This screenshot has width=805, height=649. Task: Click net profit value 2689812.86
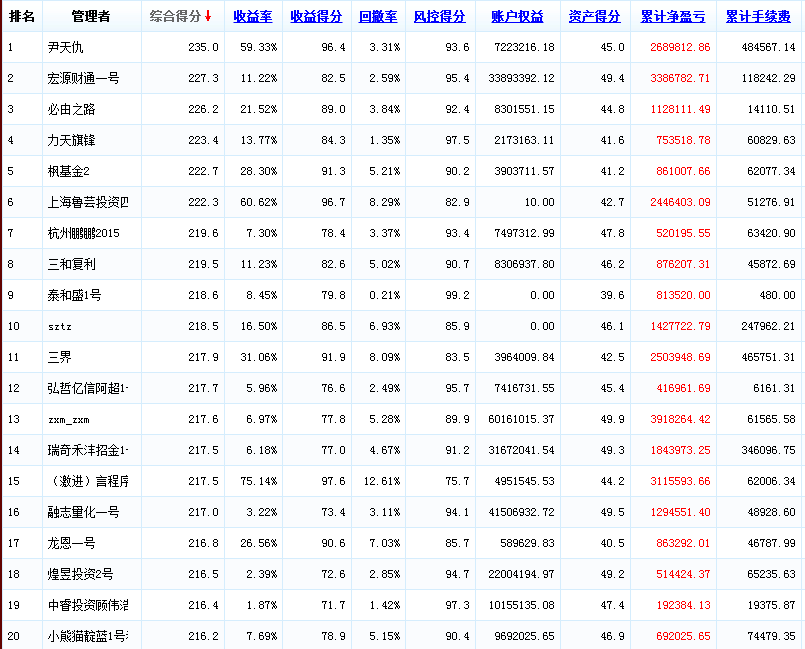coord(680,47)
